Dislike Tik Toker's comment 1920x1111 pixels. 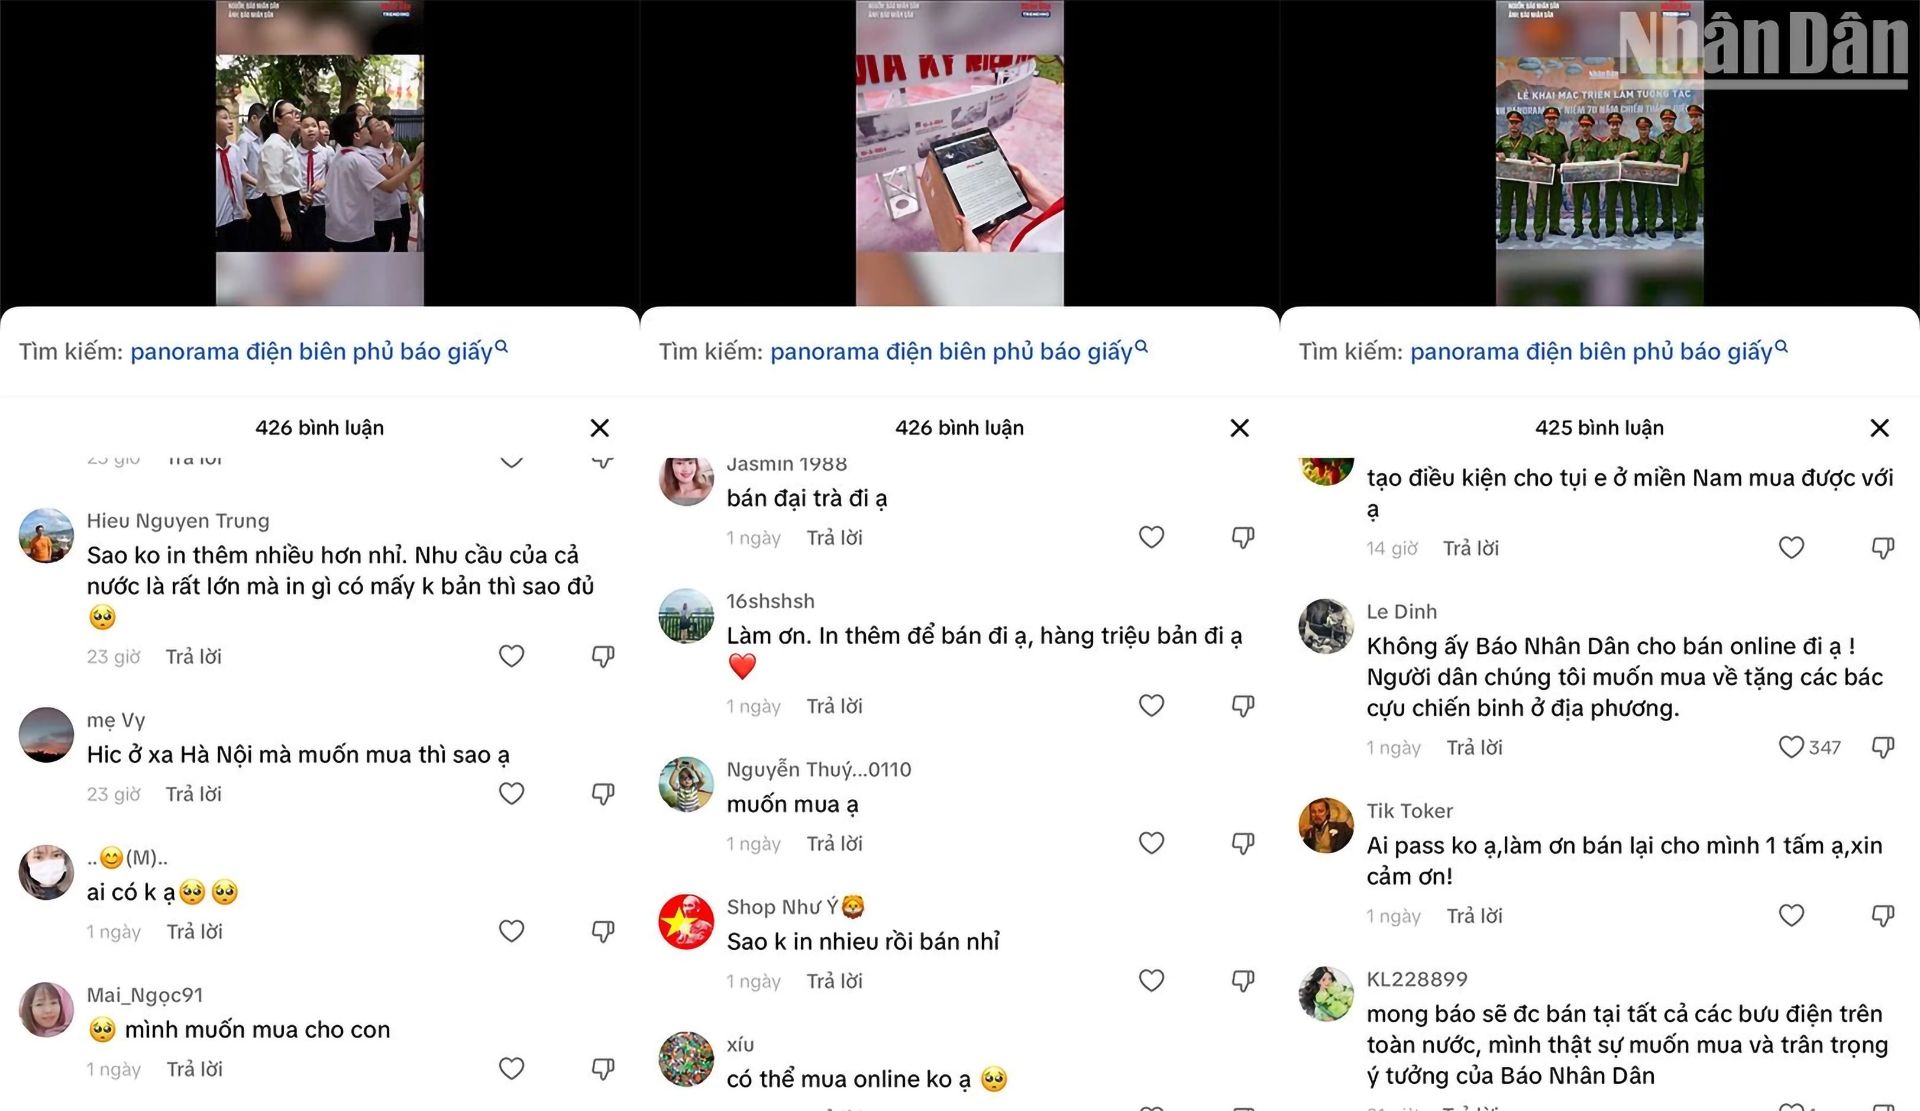(1883, 916)
